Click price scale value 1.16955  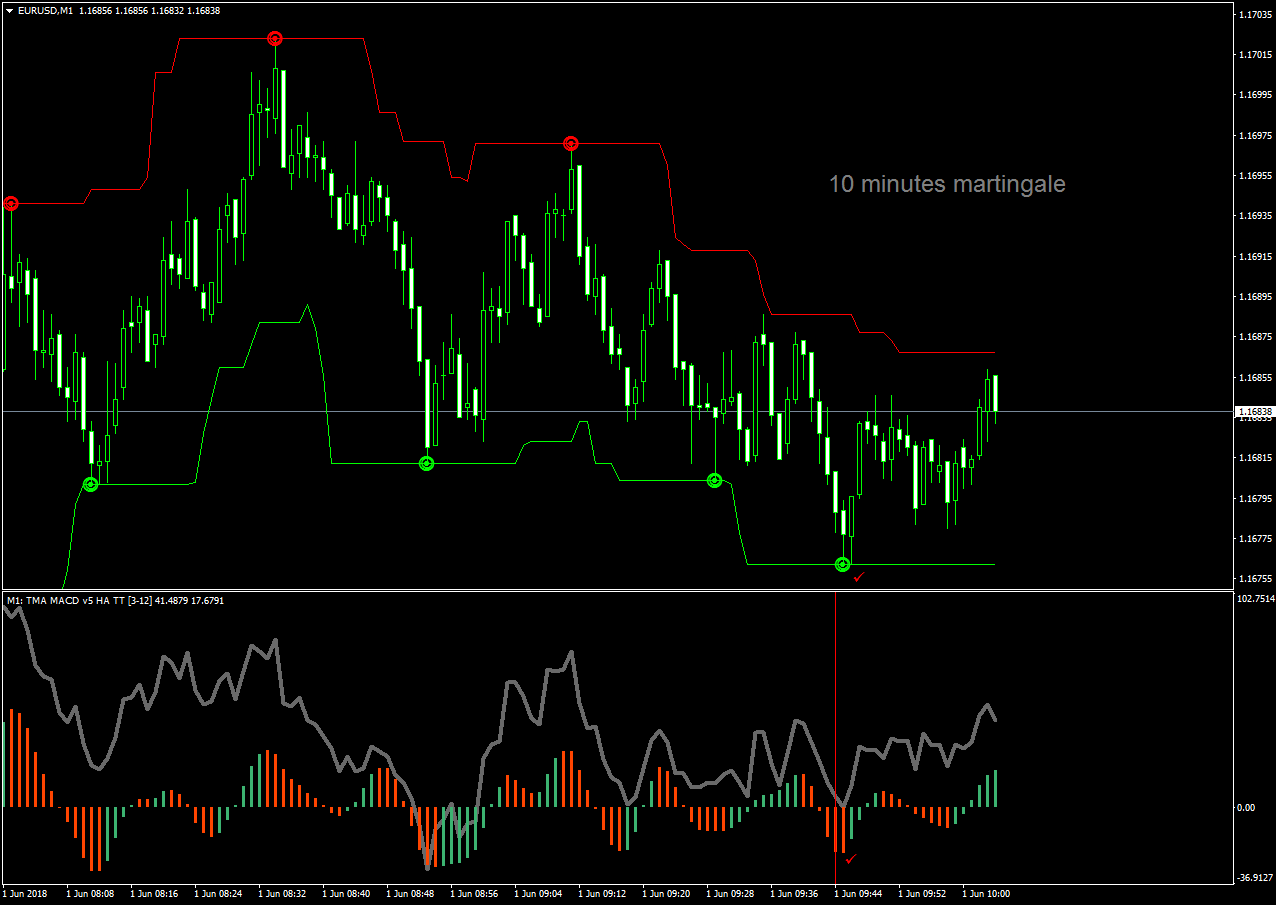(x=1254, y=176)
